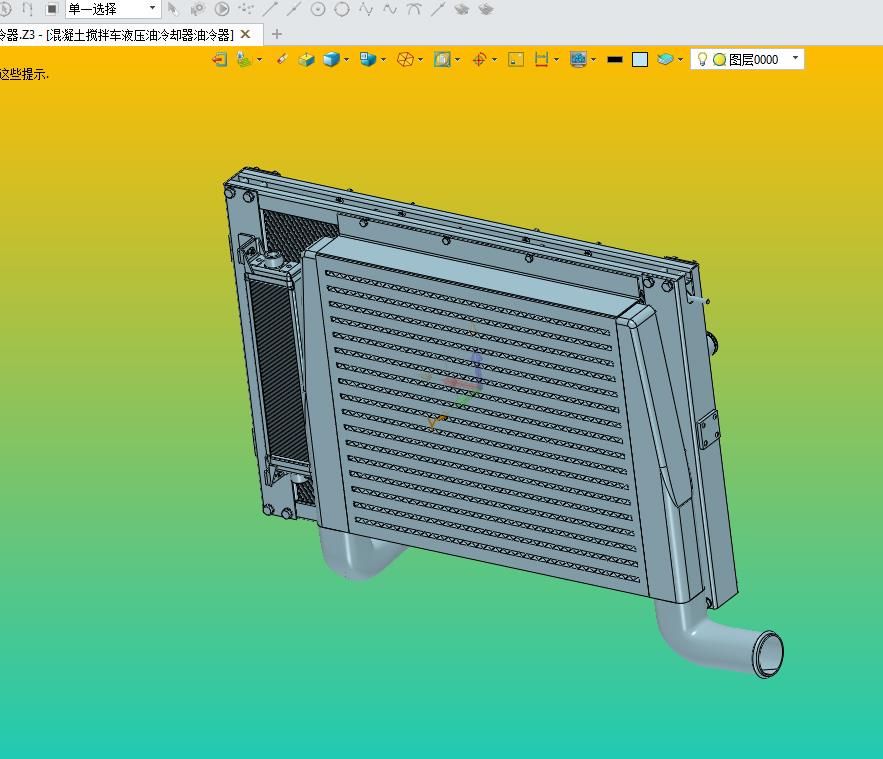Close the 混凝土搅拌车液压油冷却器油冷器 document tab
The height and width of the screenshot is (759, 883).
[x=245, y=34]
